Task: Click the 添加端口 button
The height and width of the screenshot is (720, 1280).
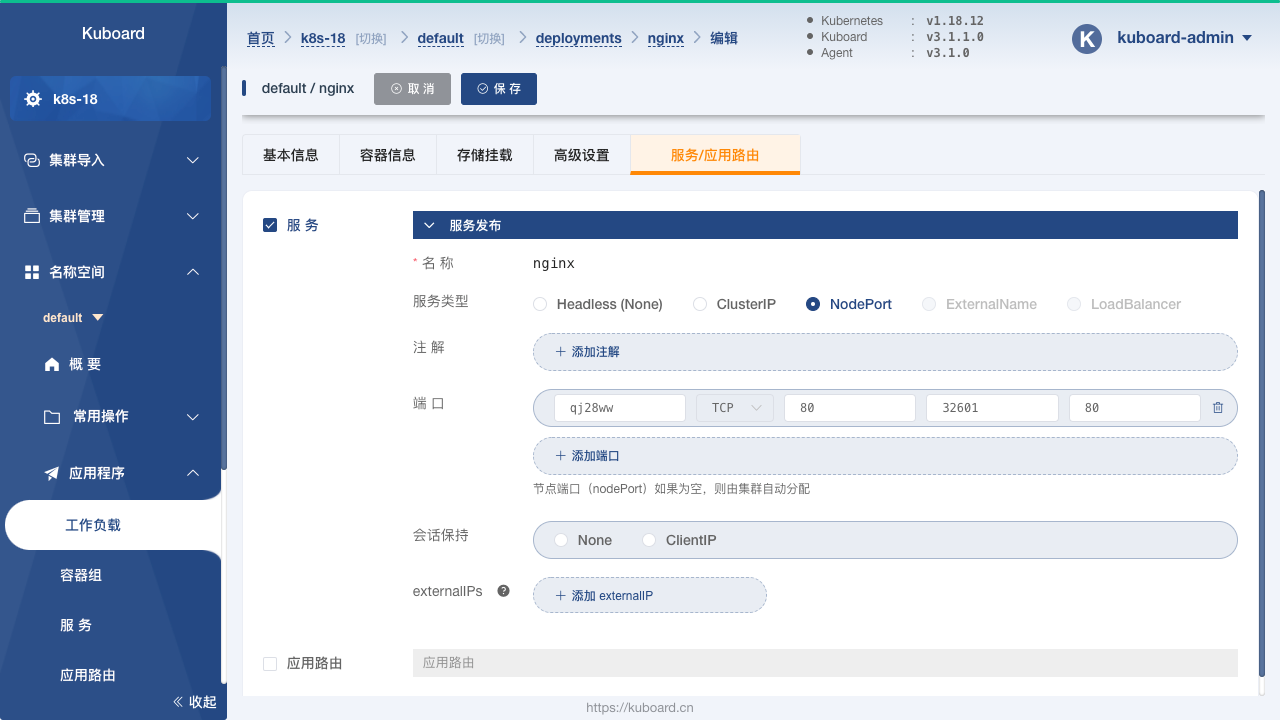Action: (885, 456)
